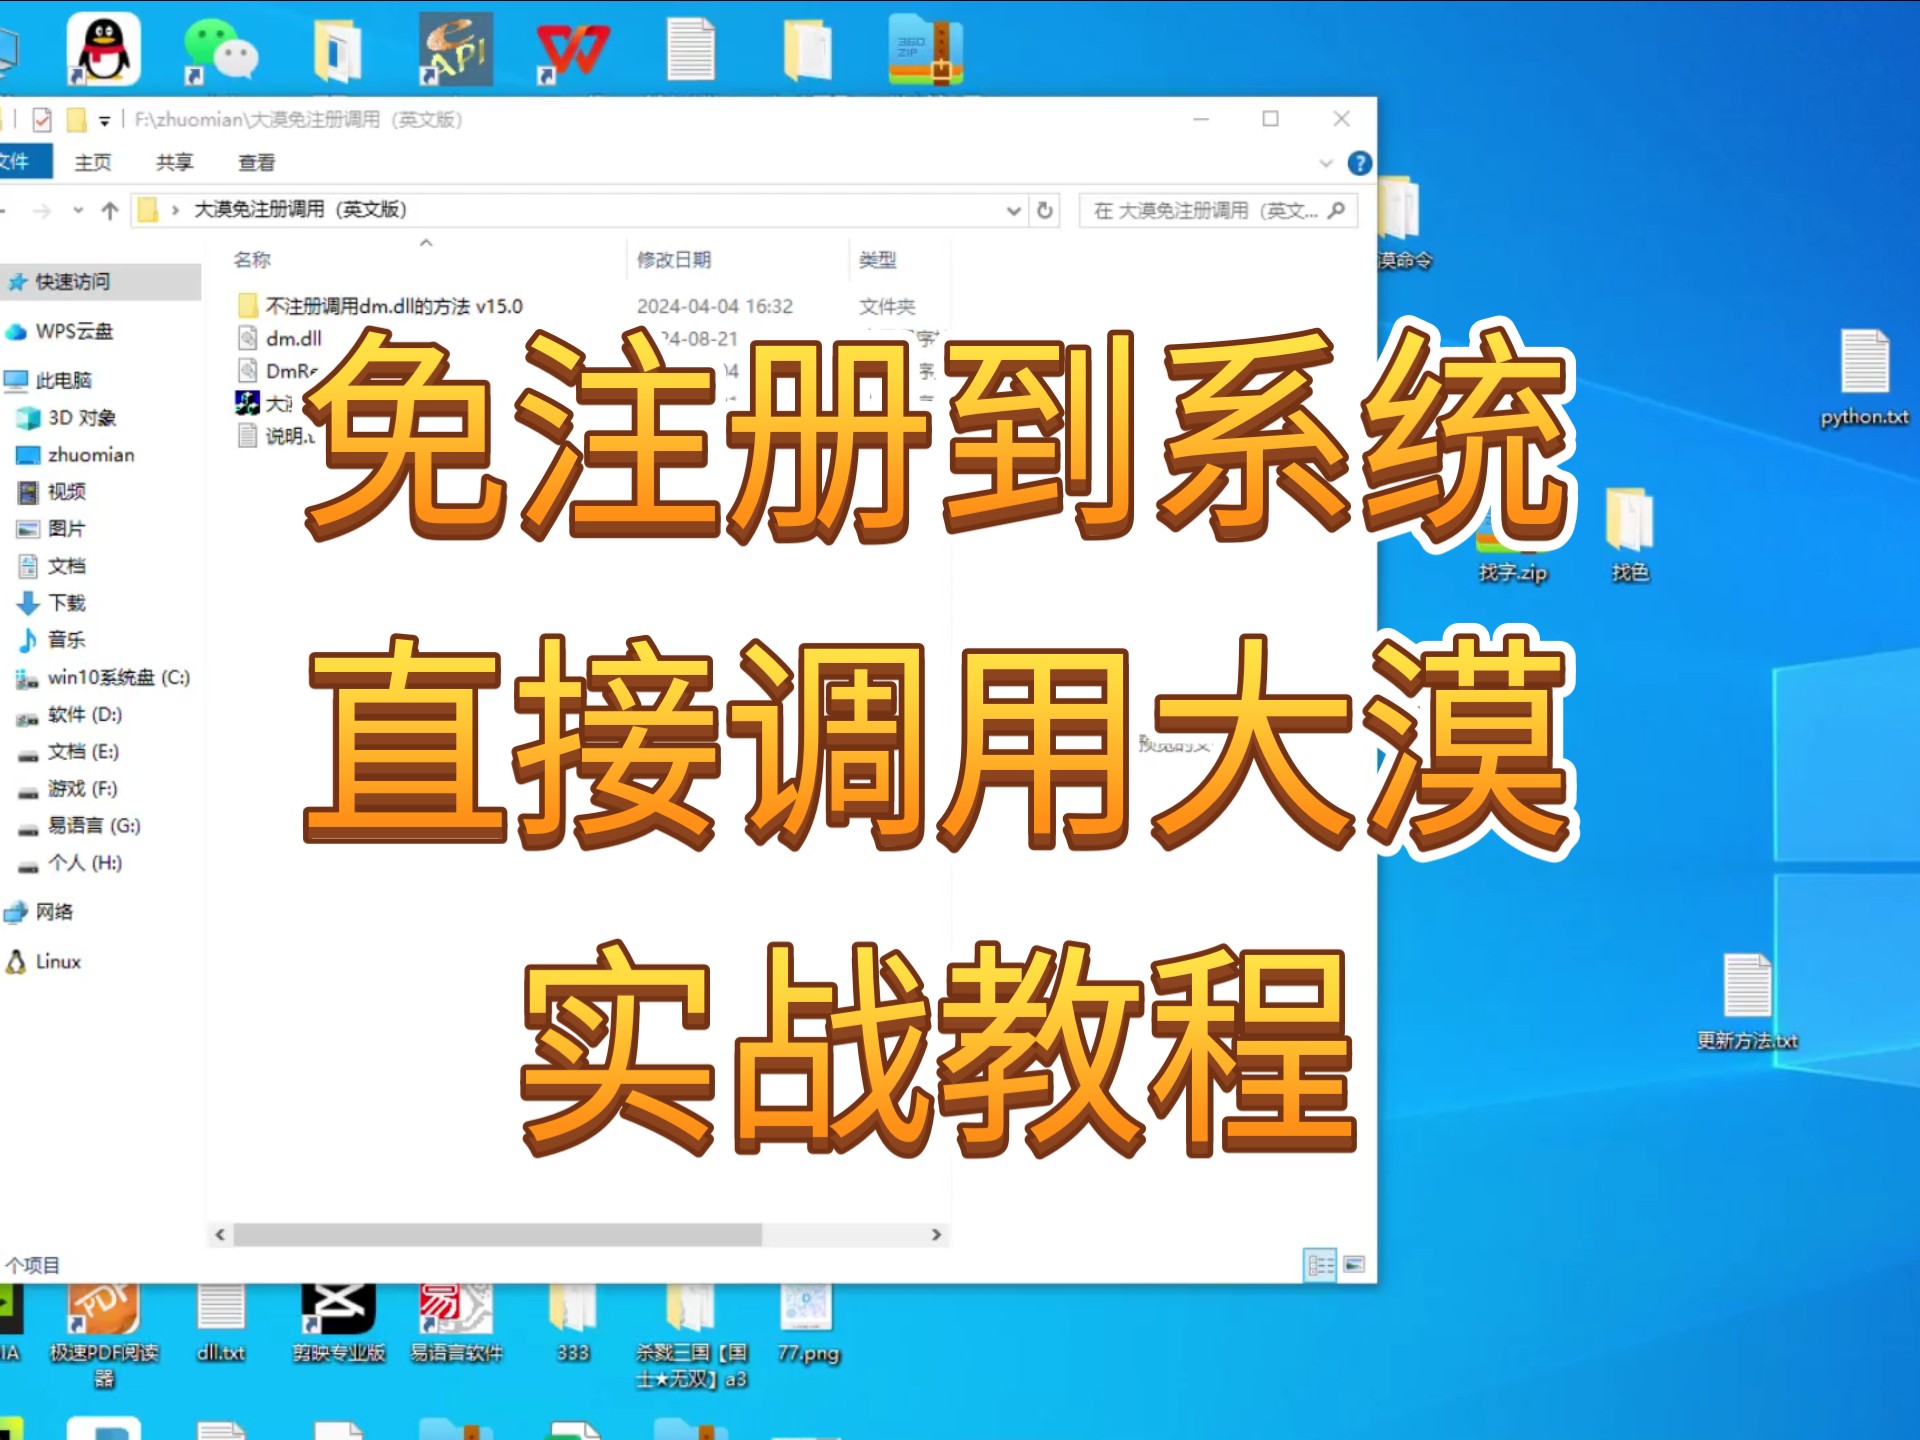Image resolution: width=1920 pixels, height=1440 pixels.
Task: Go up one folder level arrow
Action: tap(110, 210)
